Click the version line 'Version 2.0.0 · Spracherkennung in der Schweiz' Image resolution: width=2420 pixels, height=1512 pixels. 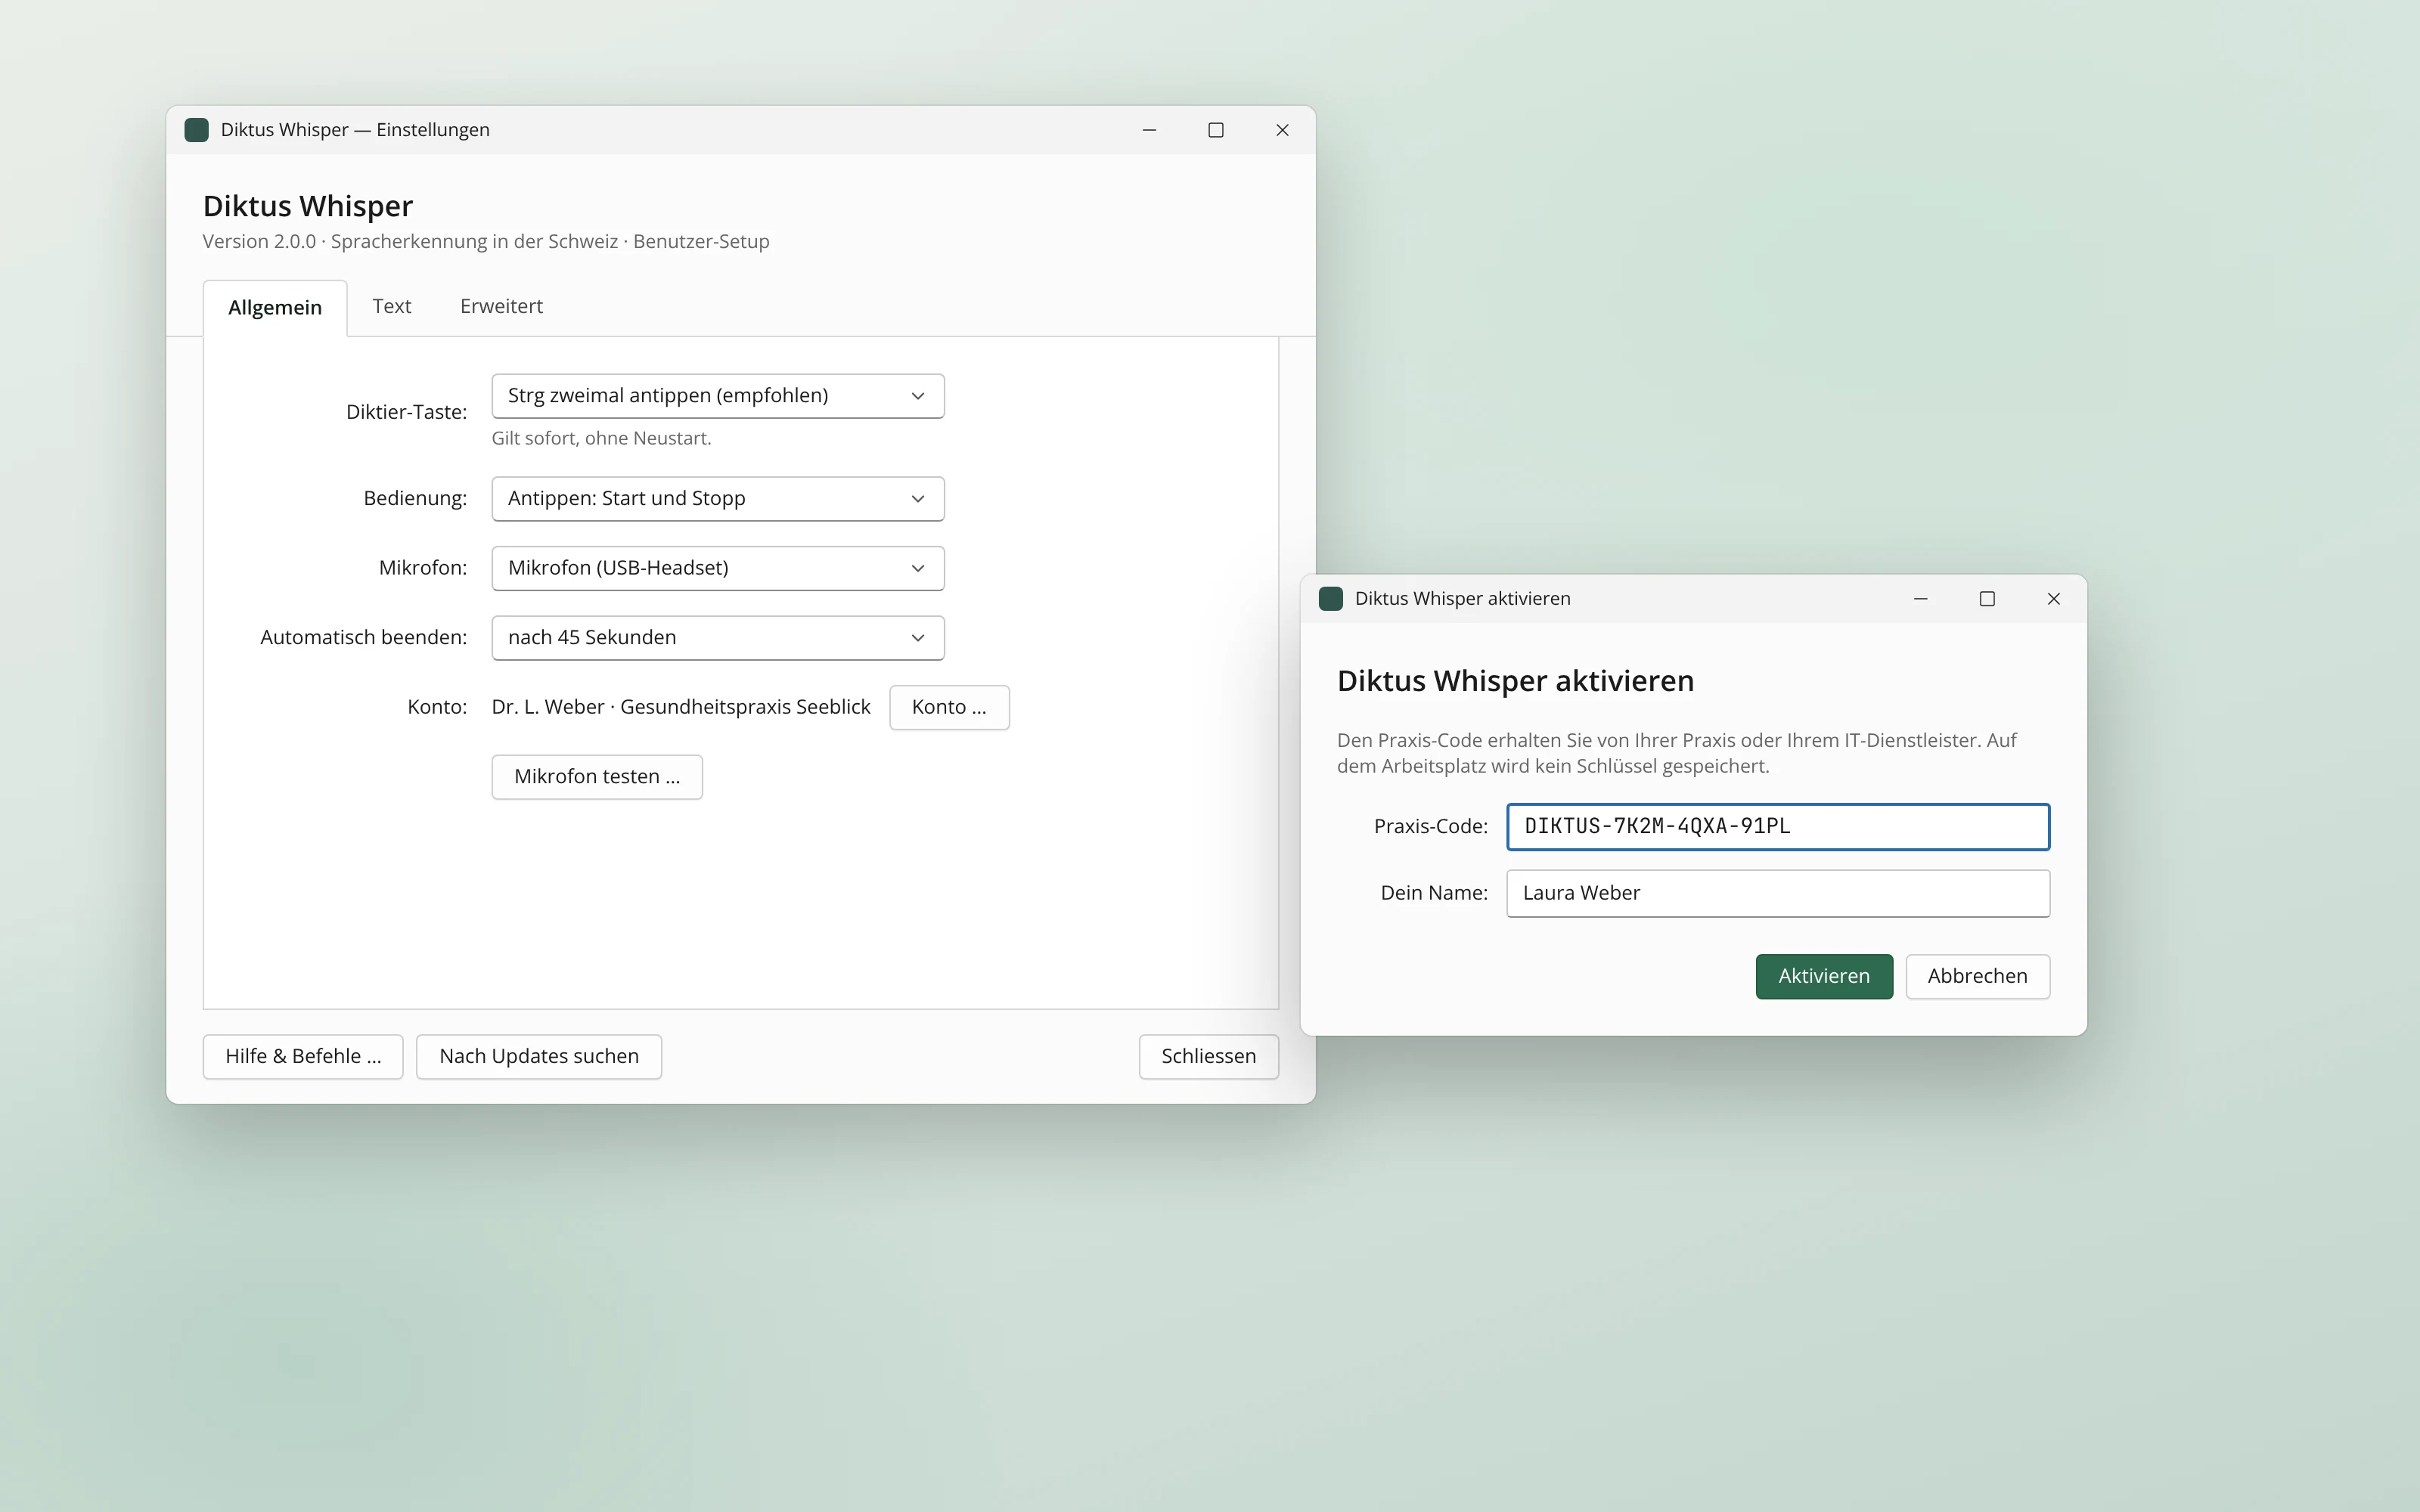point(410,242)
